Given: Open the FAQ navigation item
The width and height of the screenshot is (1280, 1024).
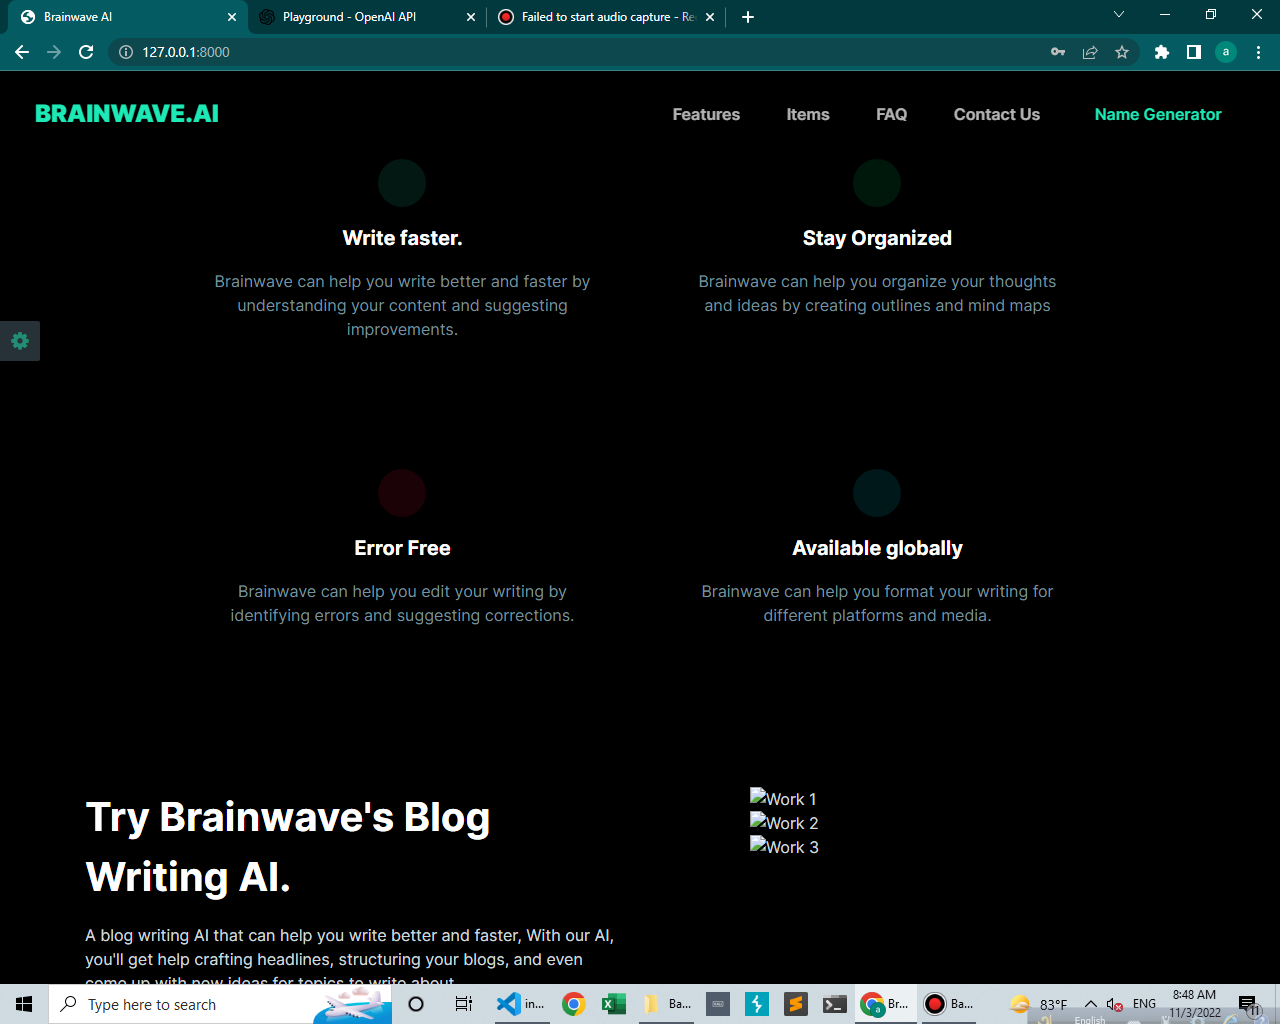Looking at the screenshot, I should point(891,114).
